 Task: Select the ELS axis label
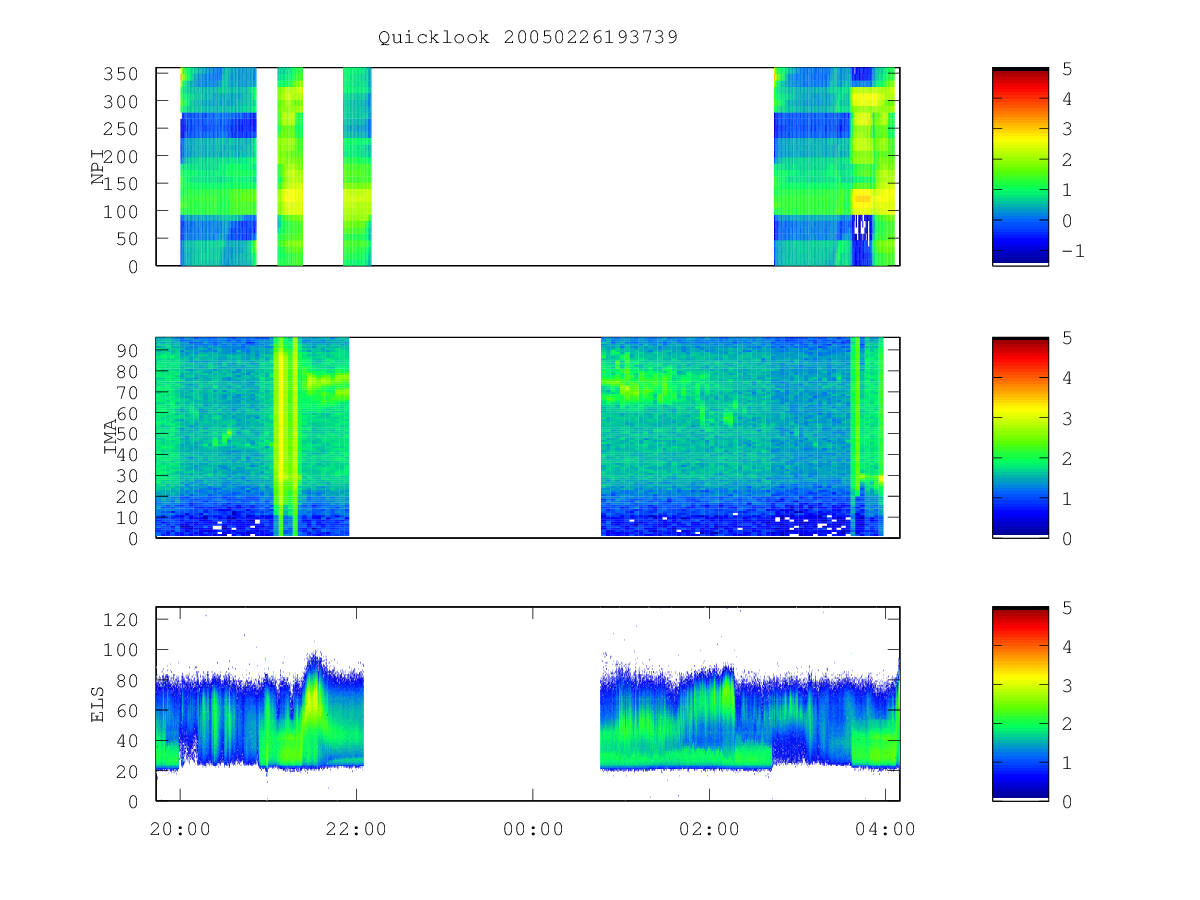pos(99,704)
